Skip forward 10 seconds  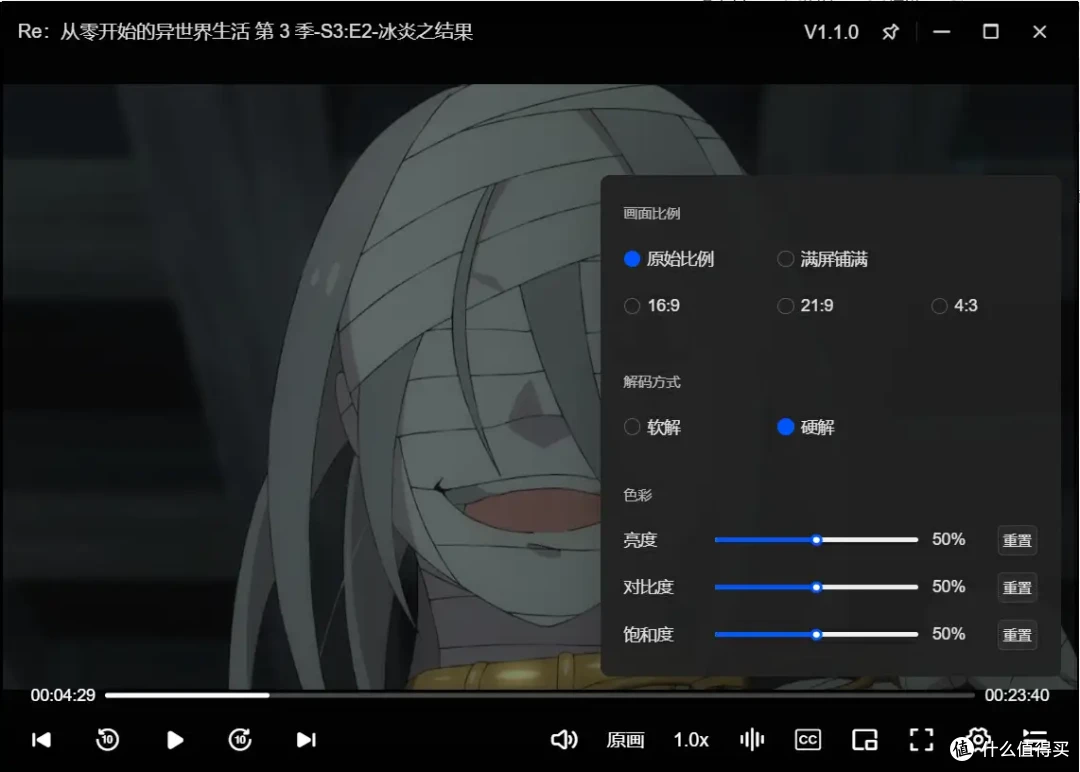(x=240, y=740)
